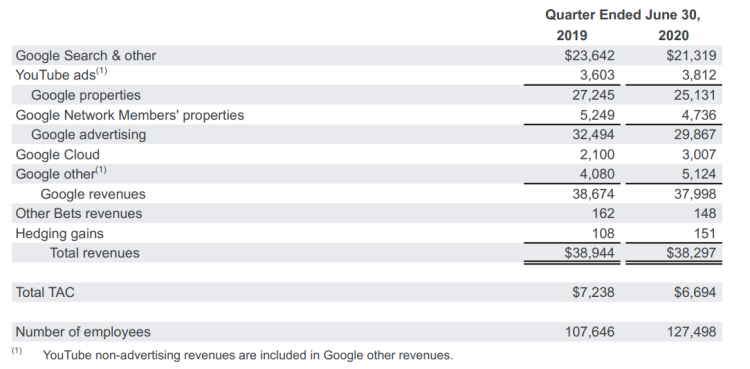
Task: Click the Google Search & other row label
Action: pos(86,56)
